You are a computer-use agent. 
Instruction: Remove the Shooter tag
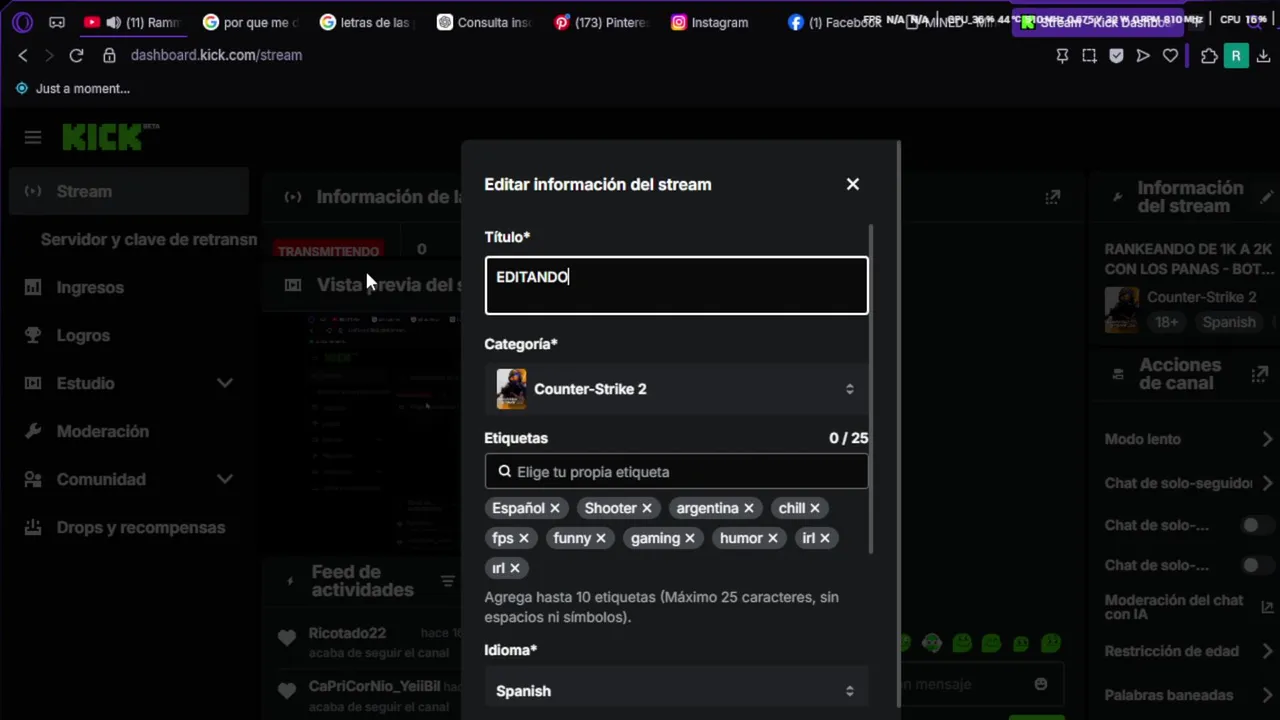coord(646,508)
